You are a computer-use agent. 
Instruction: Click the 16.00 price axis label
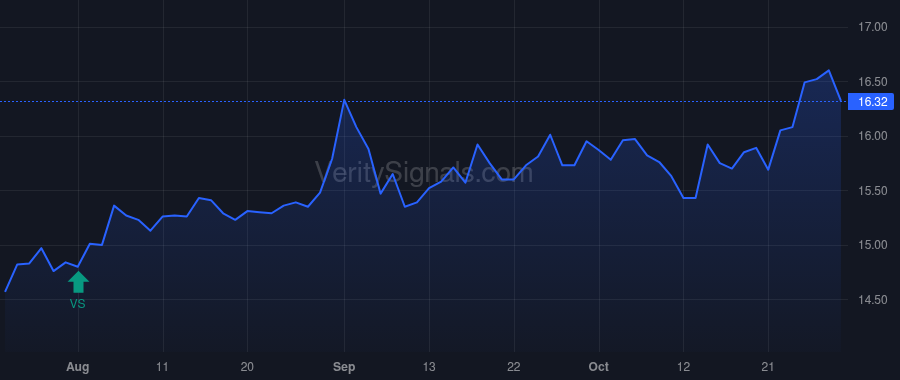click(x=872, y=136)
